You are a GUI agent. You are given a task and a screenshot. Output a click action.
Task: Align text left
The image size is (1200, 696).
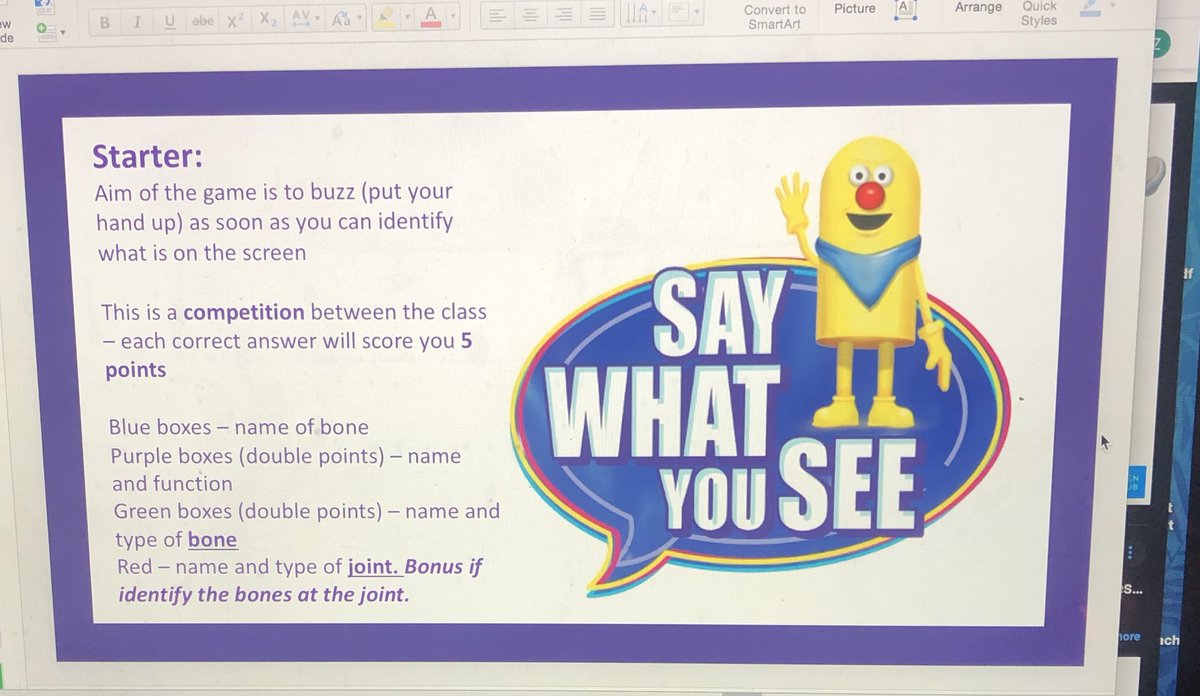(500, 15)
